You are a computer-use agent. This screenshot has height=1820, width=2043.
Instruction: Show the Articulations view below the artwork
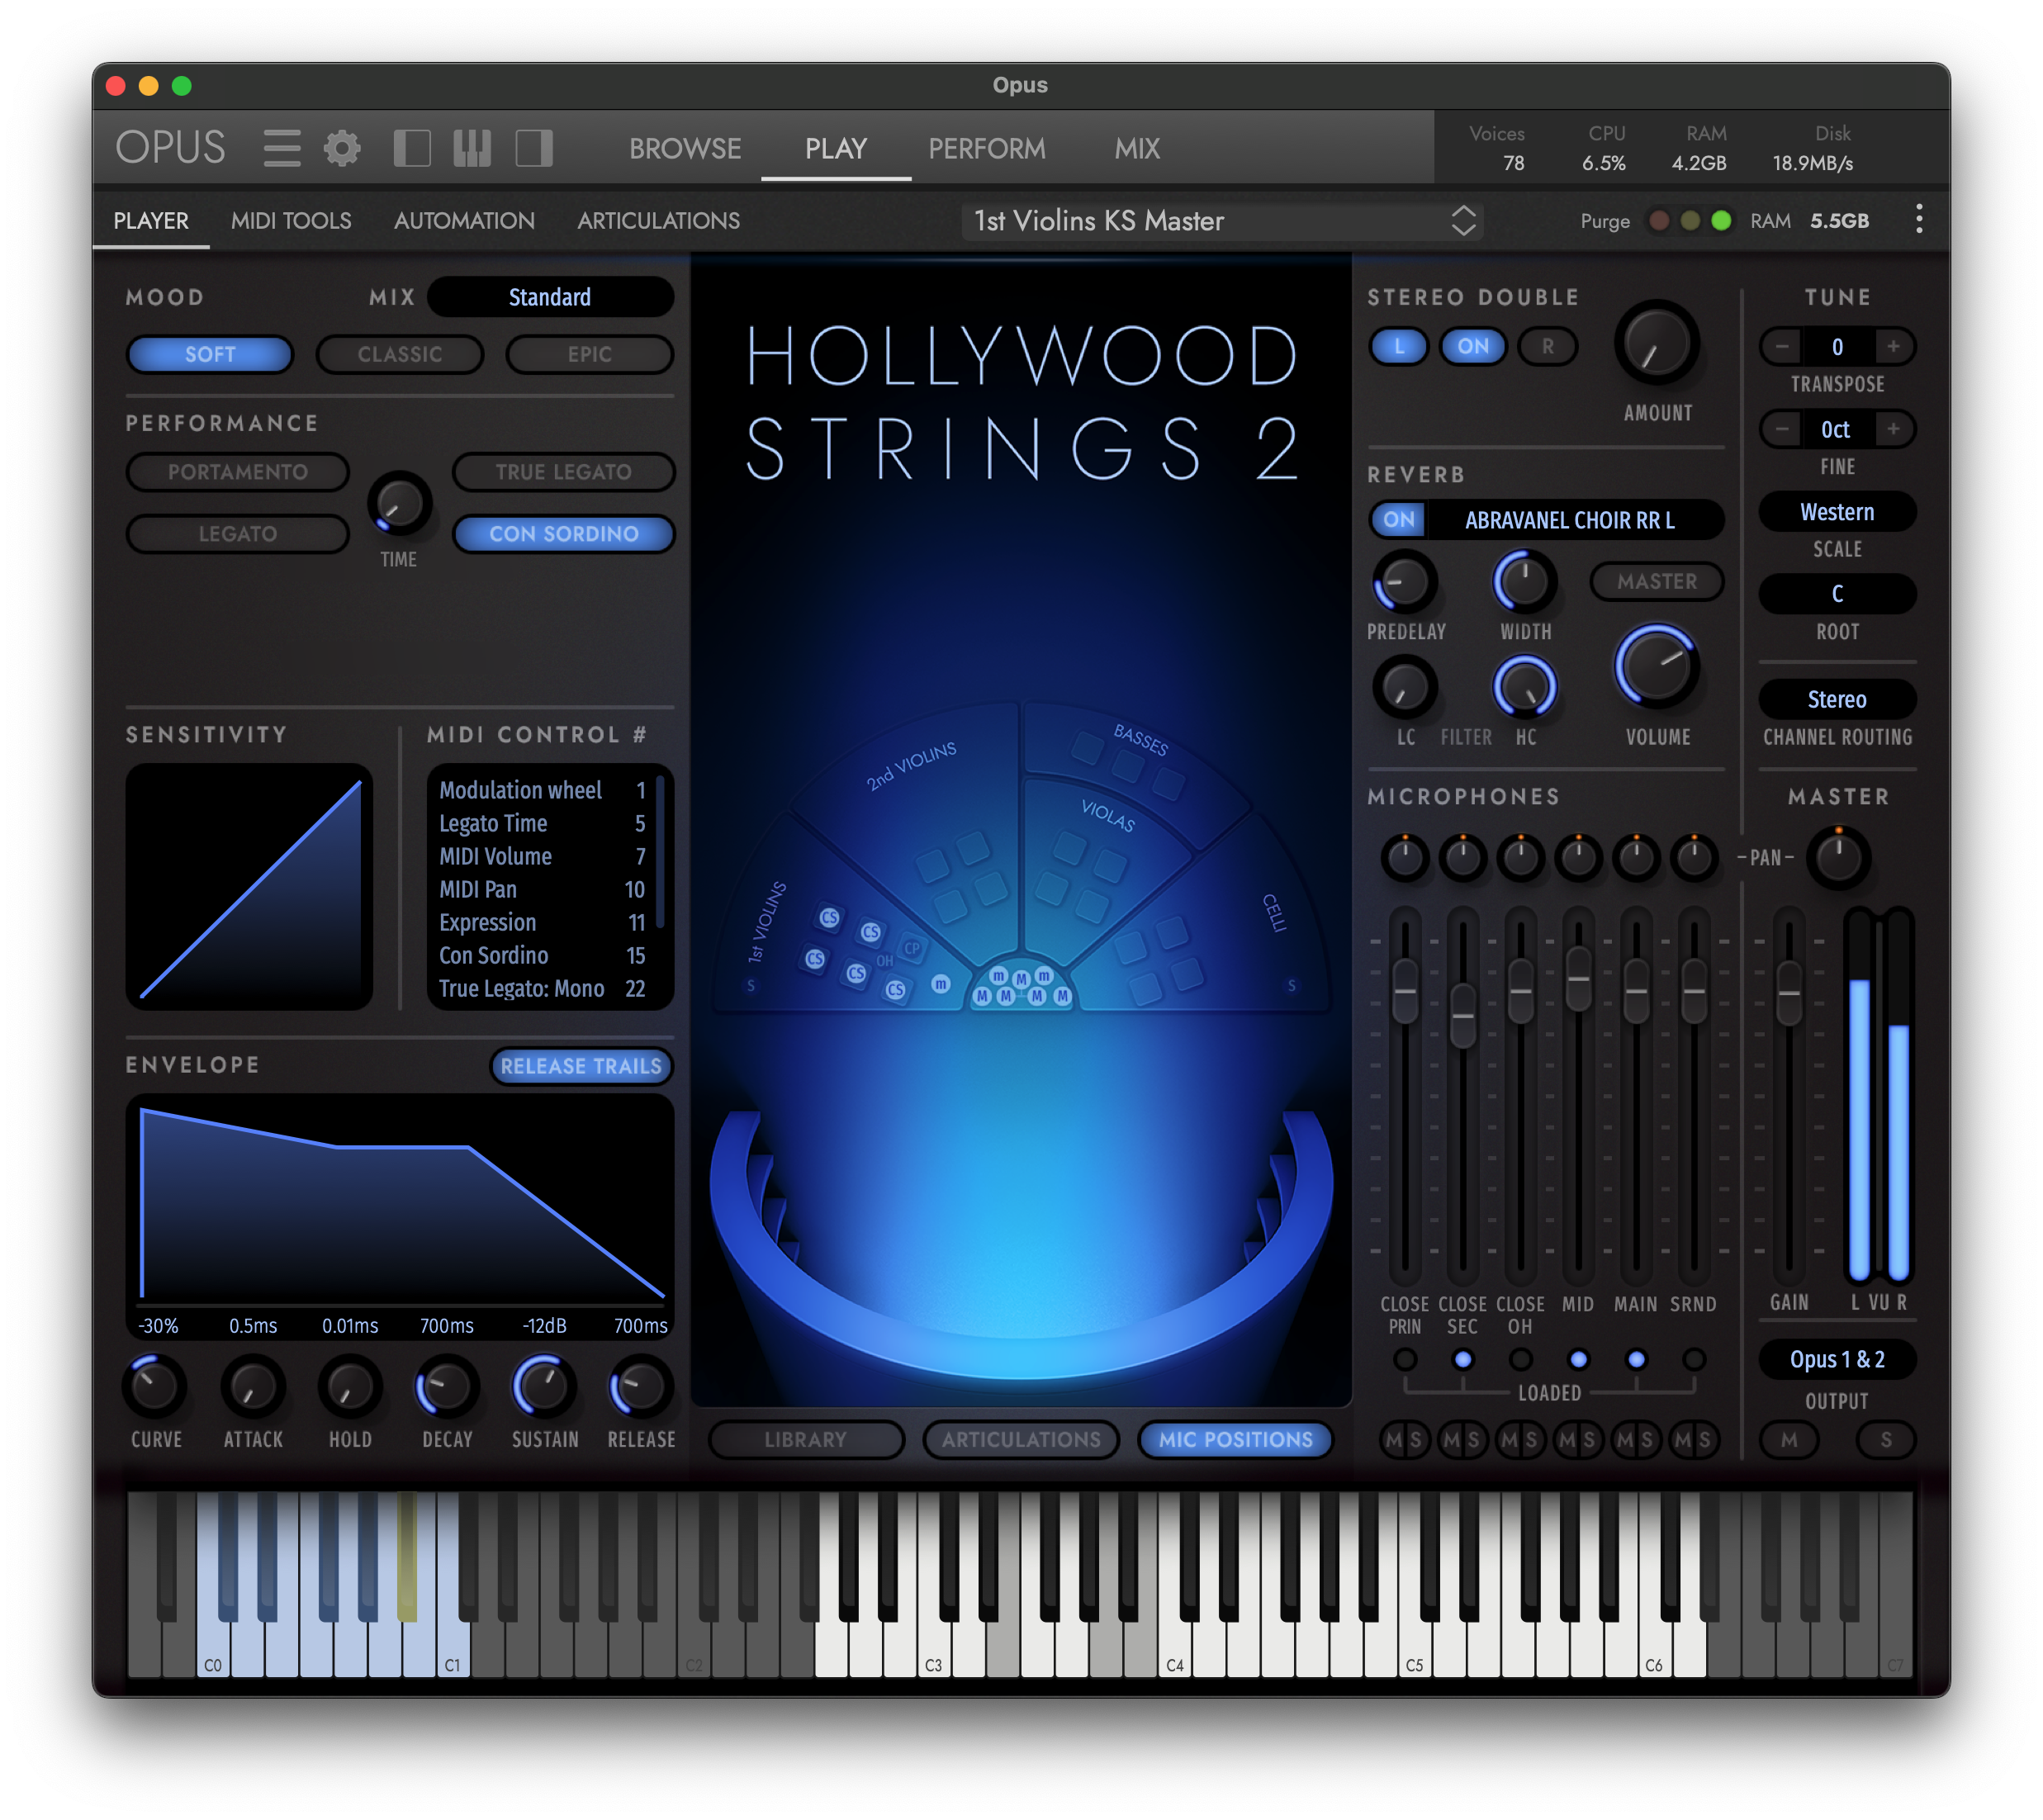1021,1439
